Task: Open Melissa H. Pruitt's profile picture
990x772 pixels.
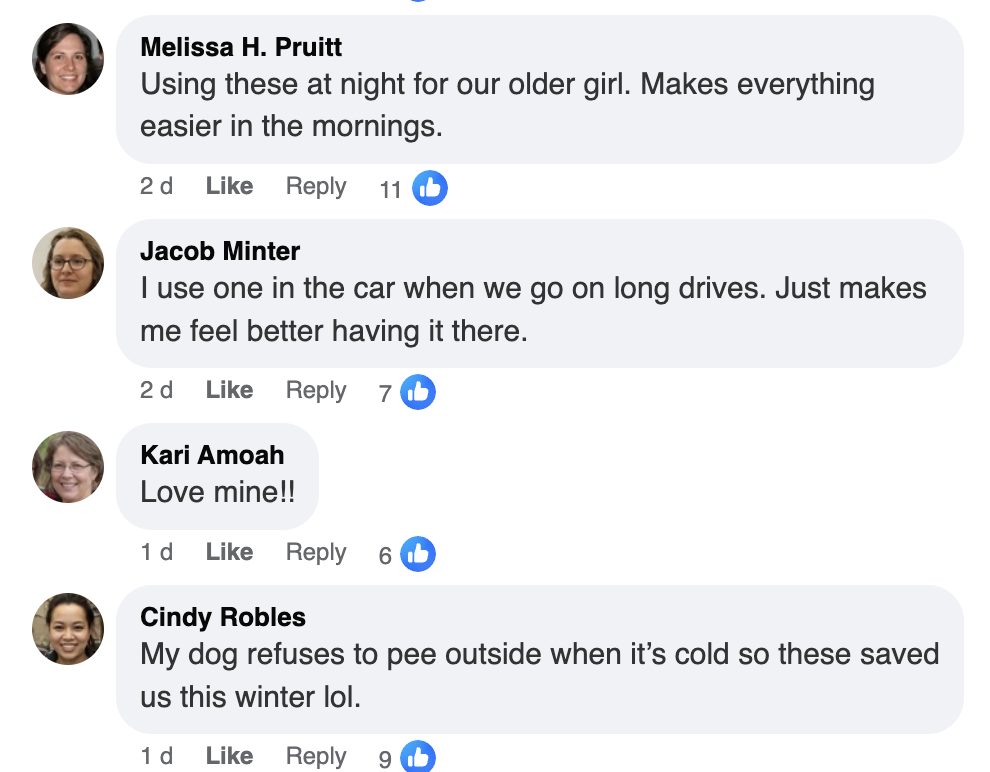Action: [67, 59]
